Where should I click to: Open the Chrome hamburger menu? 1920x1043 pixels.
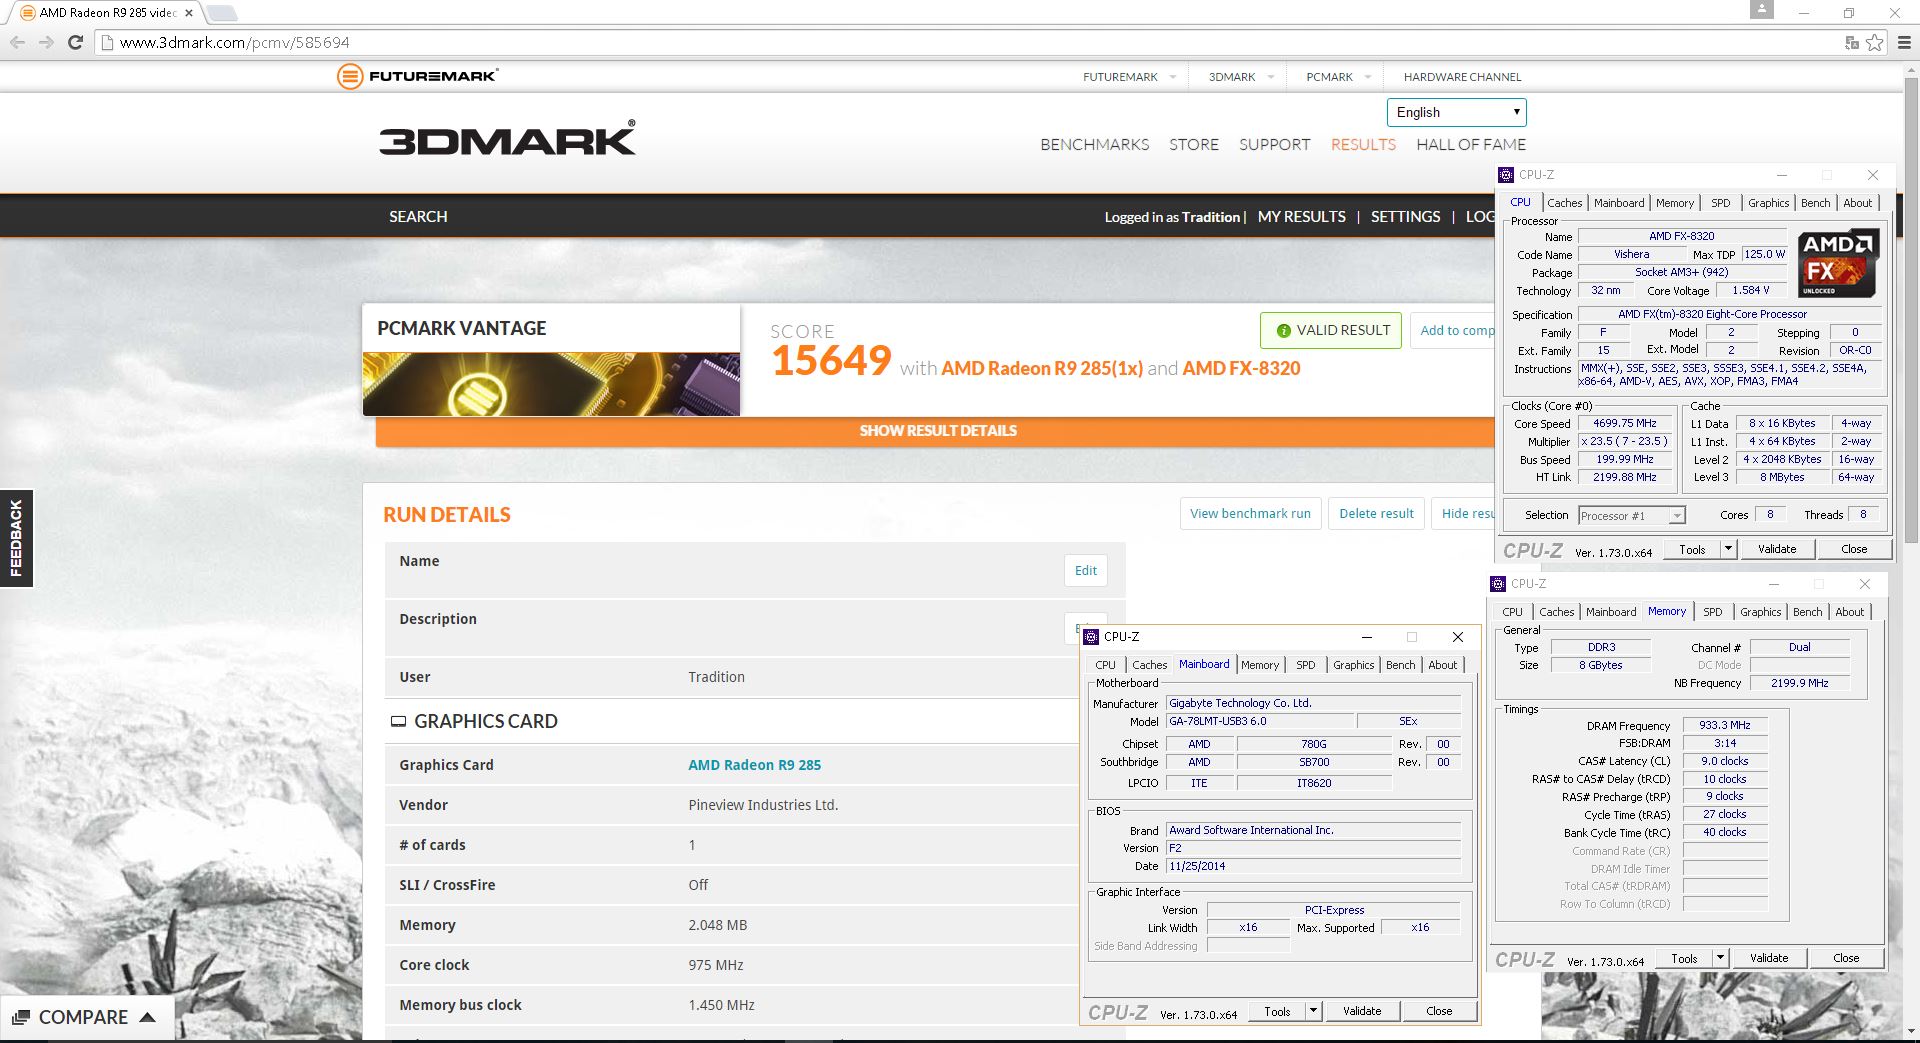[1904, 42]
